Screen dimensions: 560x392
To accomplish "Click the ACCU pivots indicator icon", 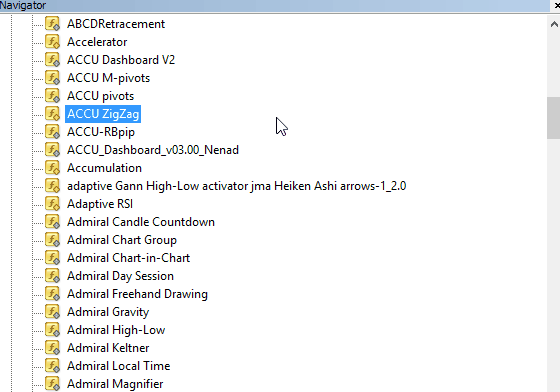I will click(x=52, y=96).
